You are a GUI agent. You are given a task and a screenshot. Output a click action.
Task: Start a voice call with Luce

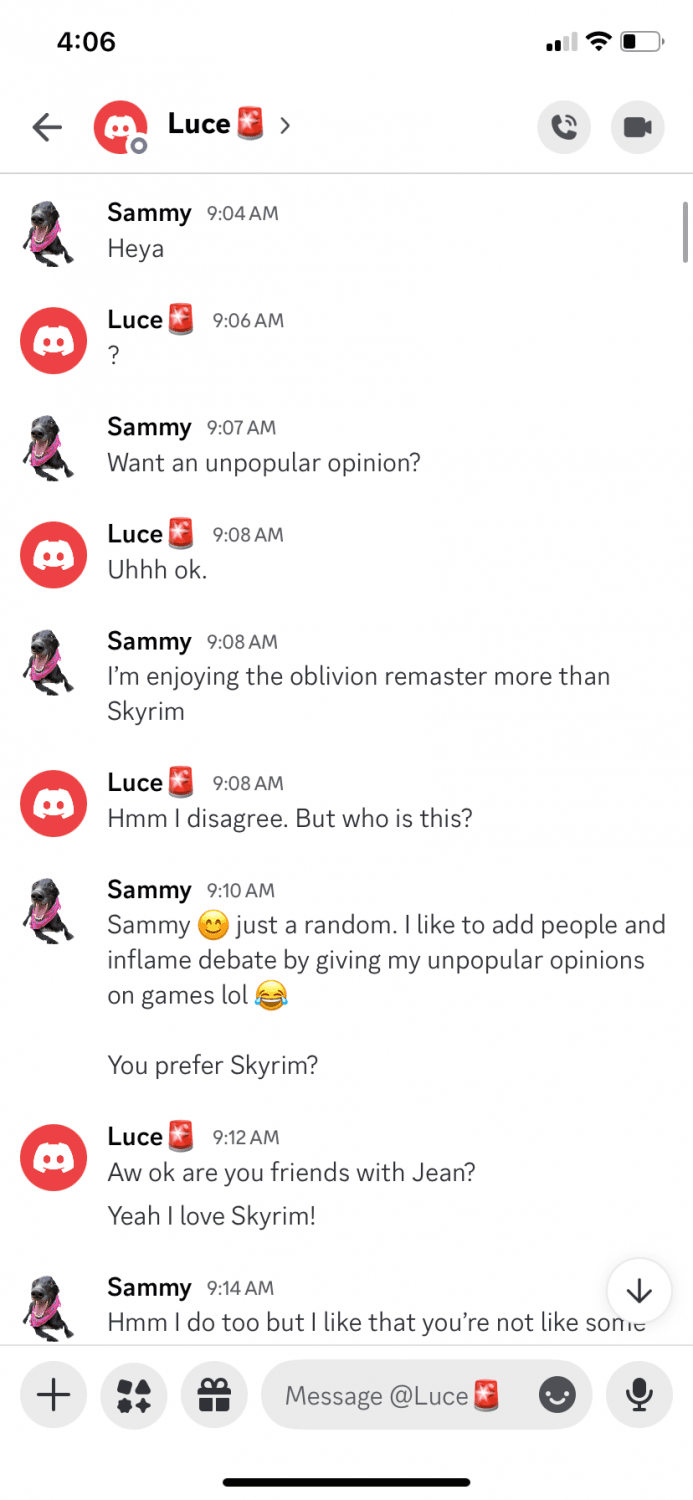coord(564,127)
